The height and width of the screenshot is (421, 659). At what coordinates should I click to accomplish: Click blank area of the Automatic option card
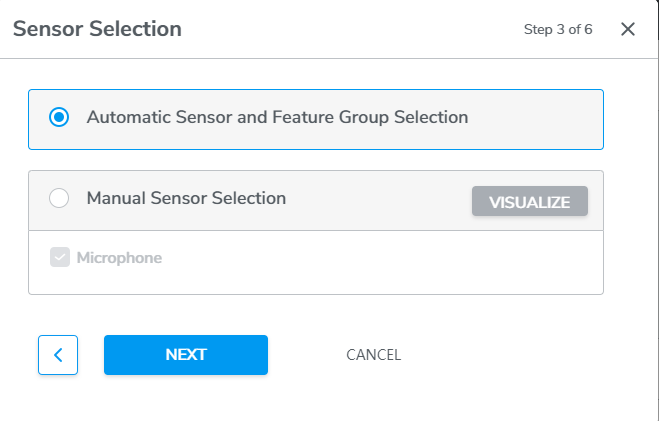(536, 119)
